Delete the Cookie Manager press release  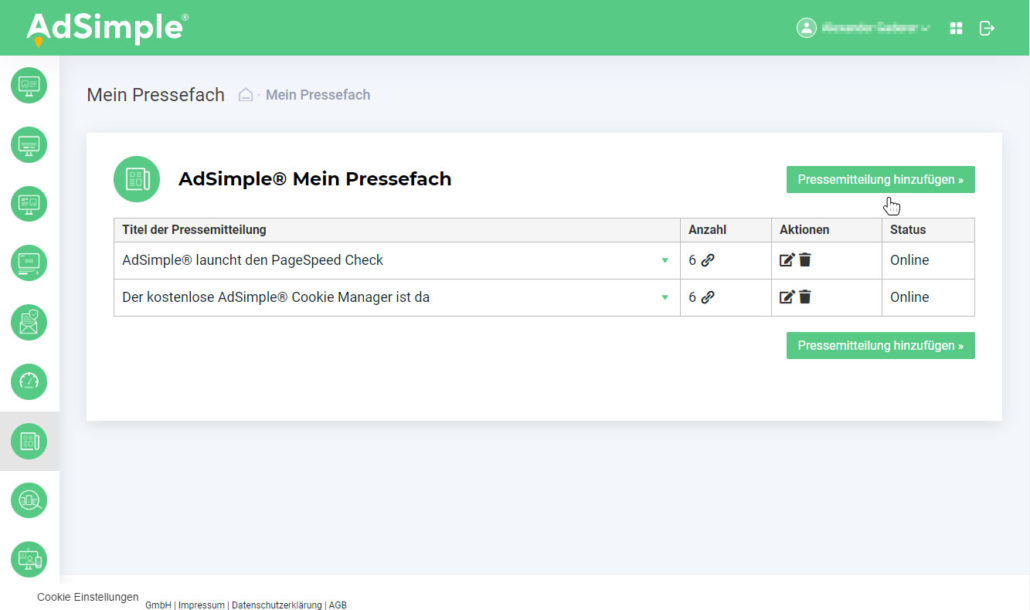[x=805, y=297]
